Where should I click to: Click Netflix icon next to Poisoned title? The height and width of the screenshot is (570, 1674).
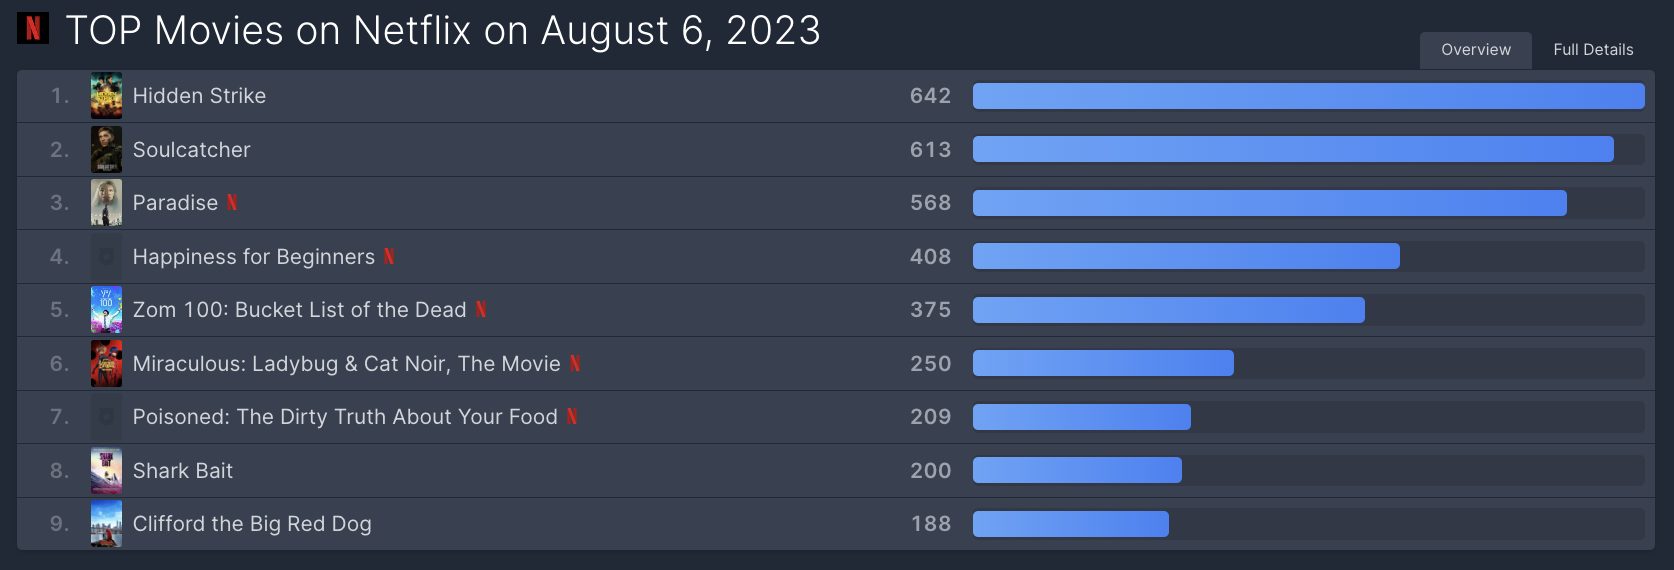[572, 417]
